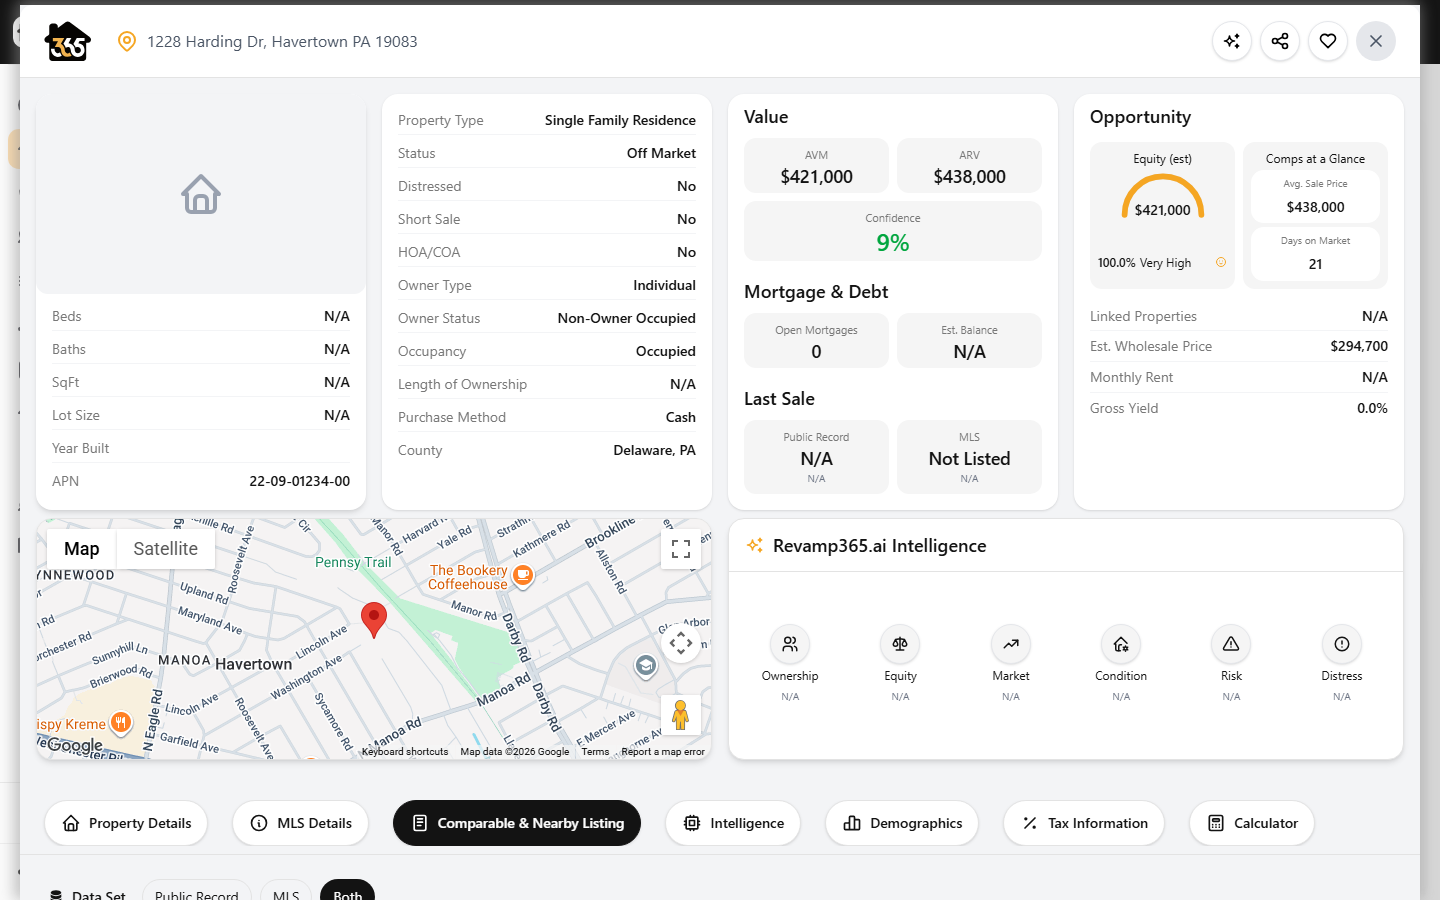
Task: Switch map to Map view
Action: [x=82, y=549]
